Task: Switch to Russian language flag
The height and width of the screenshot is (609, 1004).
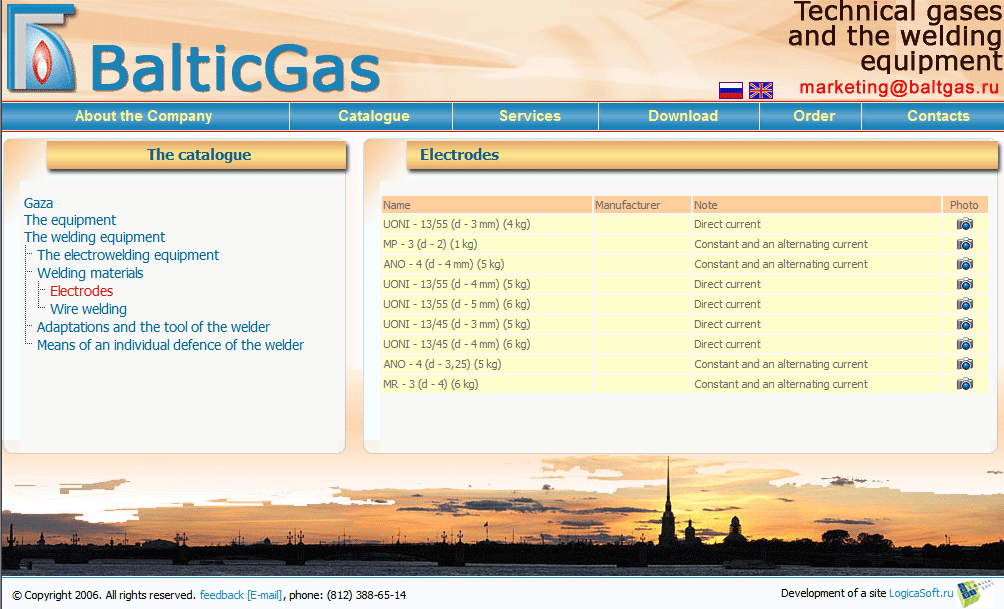Action: 731,90
